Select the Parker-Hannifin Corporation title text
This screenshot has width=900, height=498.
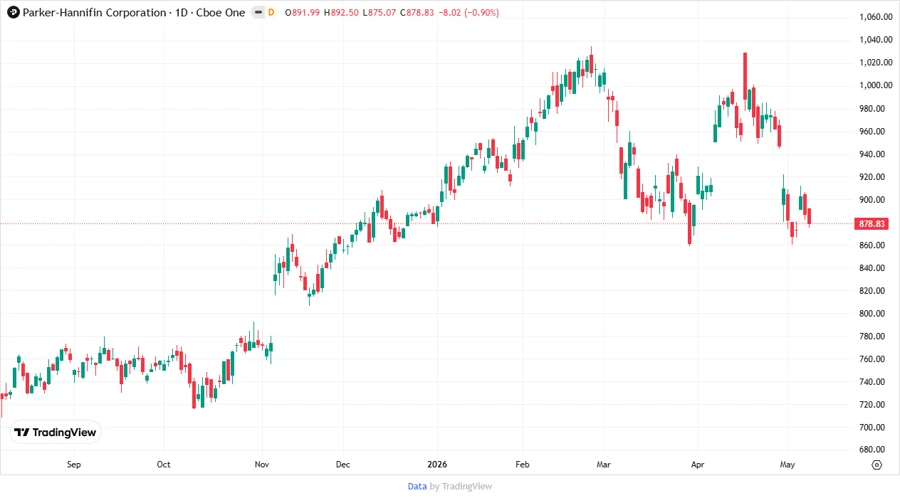pyautogui.click(x=94, y=12)
